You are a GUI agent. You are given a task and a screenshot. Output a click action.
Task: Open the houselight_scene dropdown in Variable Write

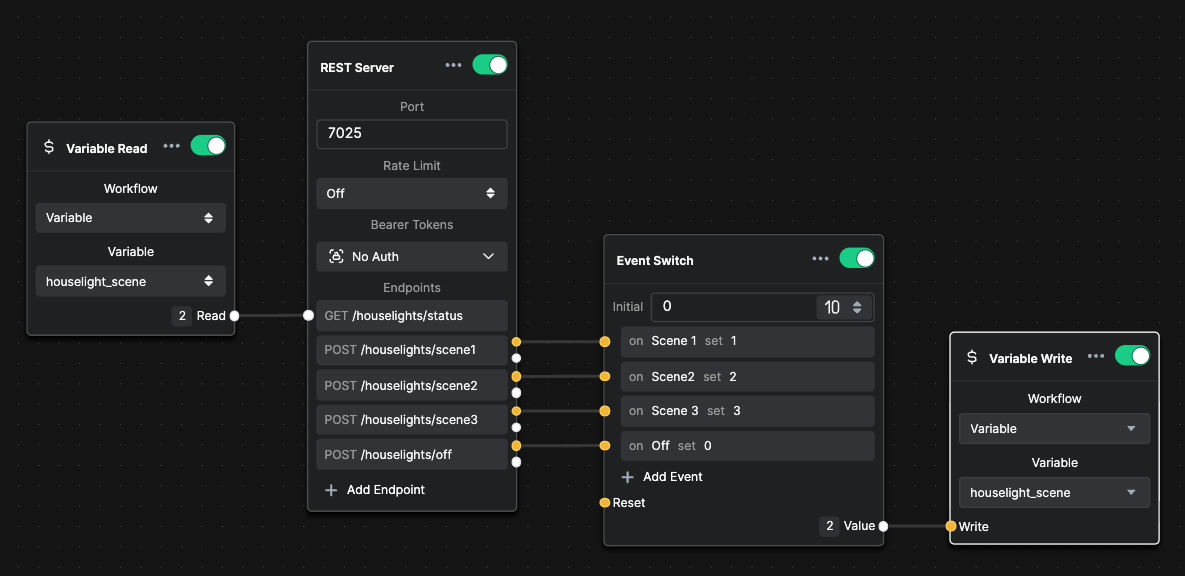pyautogui.click(x=1054, y=492)
